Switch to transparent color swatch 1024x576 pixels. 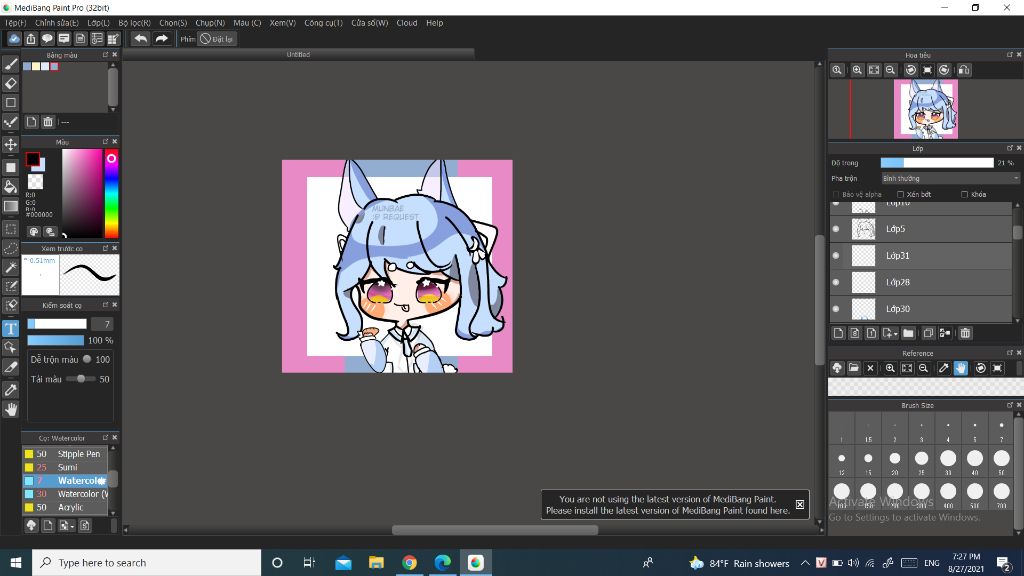[35, 181]
